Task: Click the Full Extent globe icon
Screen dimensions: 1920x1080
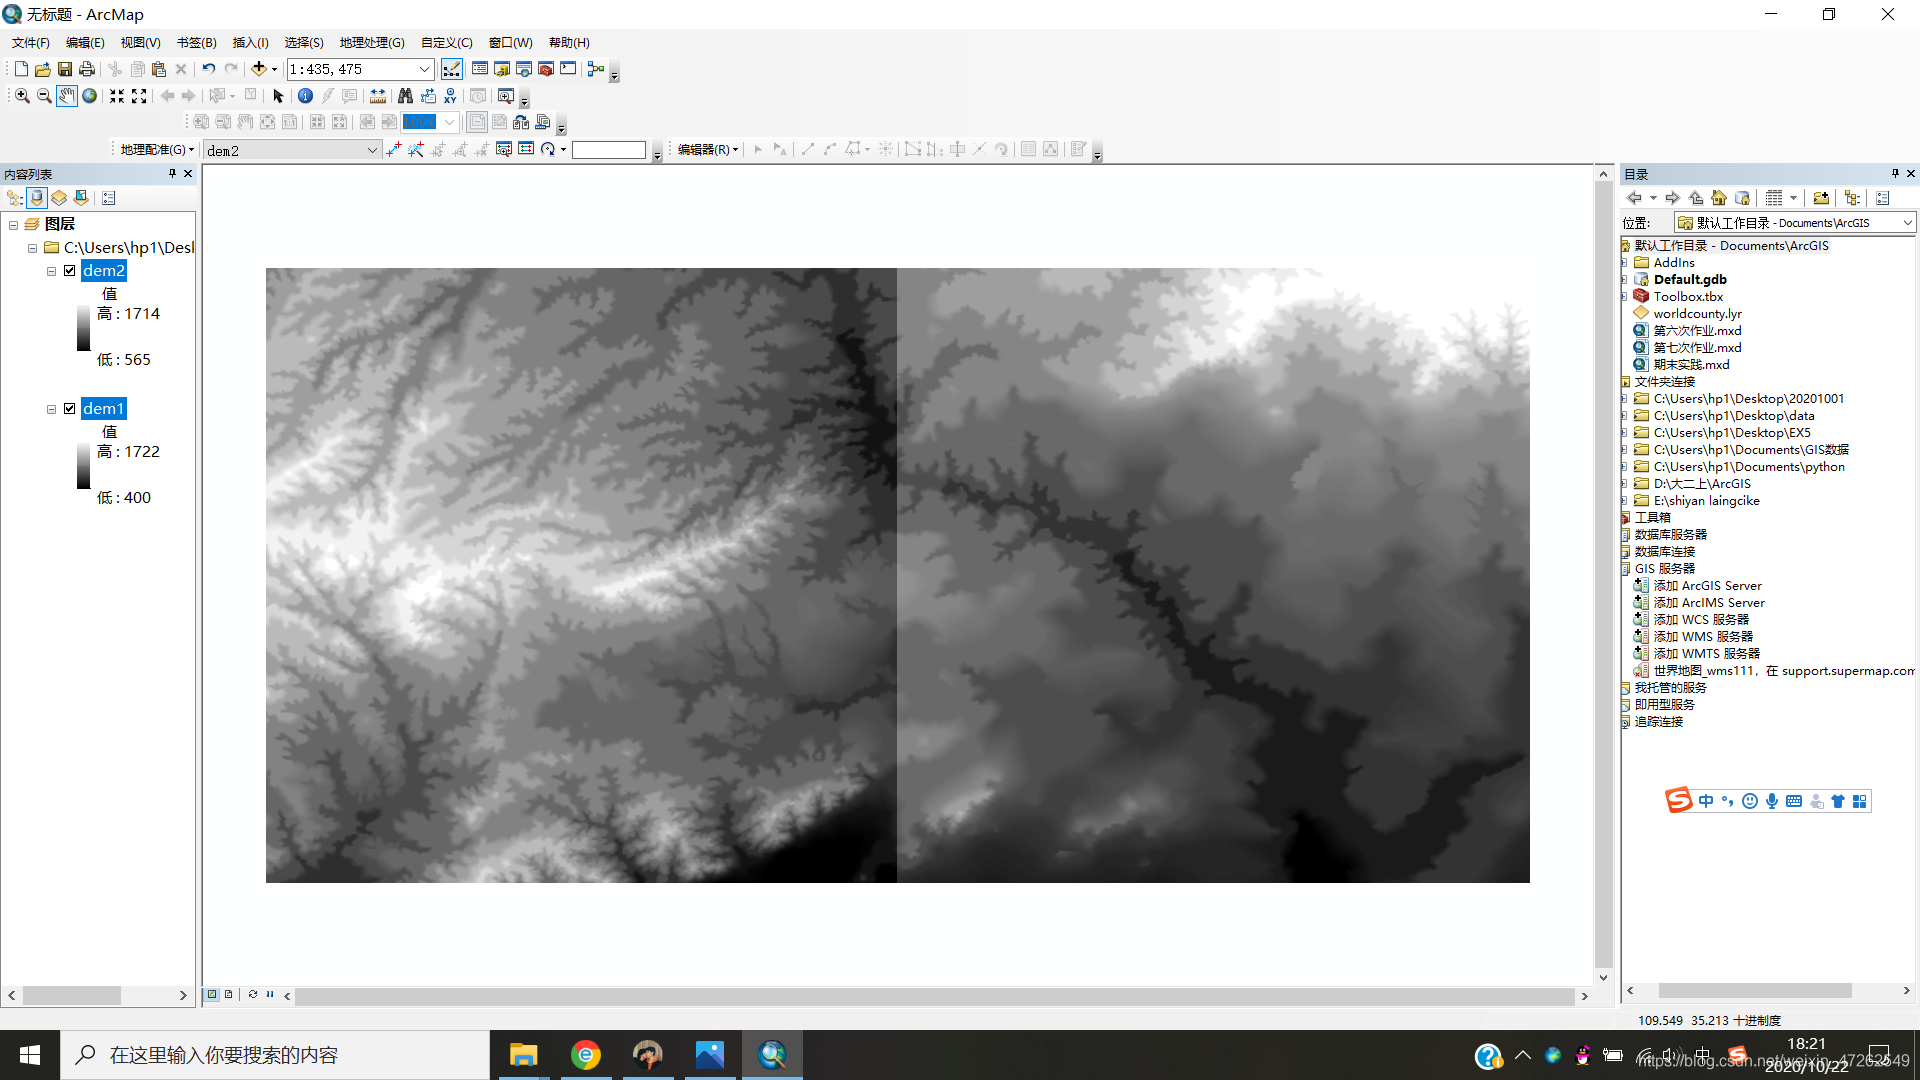Action: pos(89,96)
